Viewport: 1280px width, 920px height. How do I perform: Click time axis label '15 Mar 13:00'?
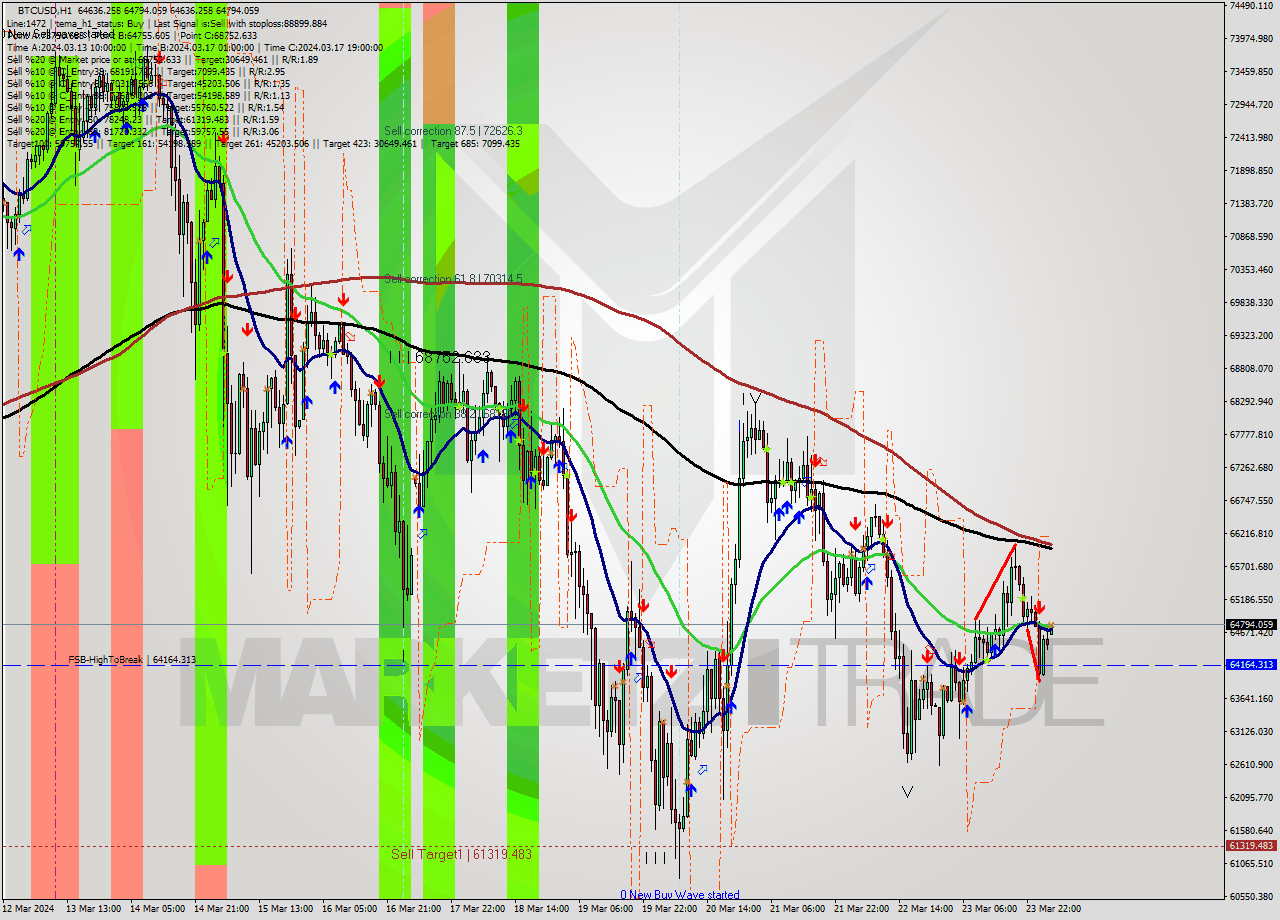[x=285, y=908]
